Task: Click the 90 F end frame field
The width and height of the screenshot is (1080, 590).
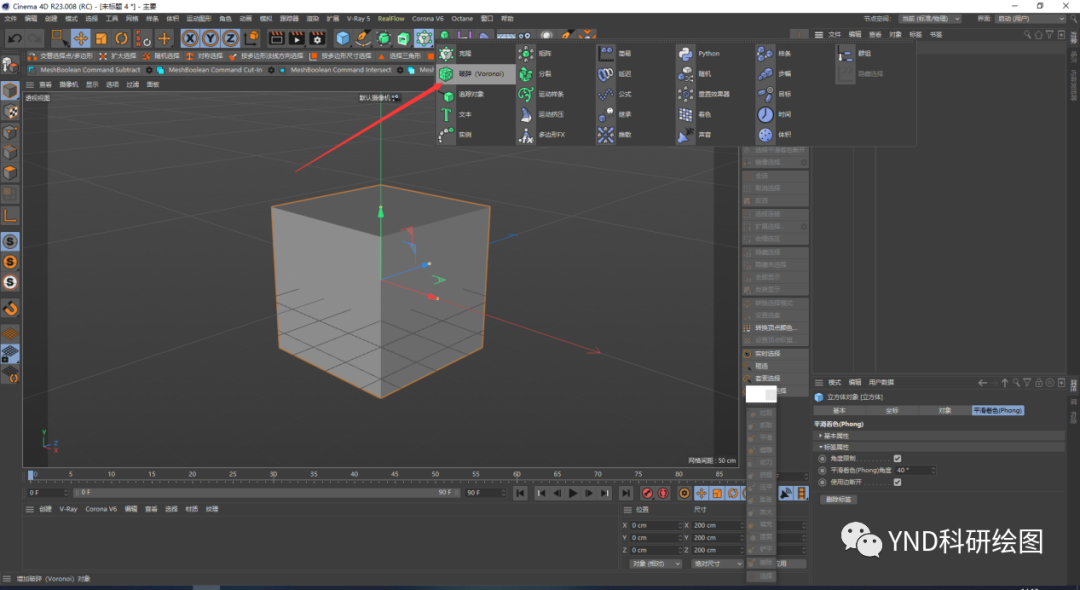Action: point(484,493)
